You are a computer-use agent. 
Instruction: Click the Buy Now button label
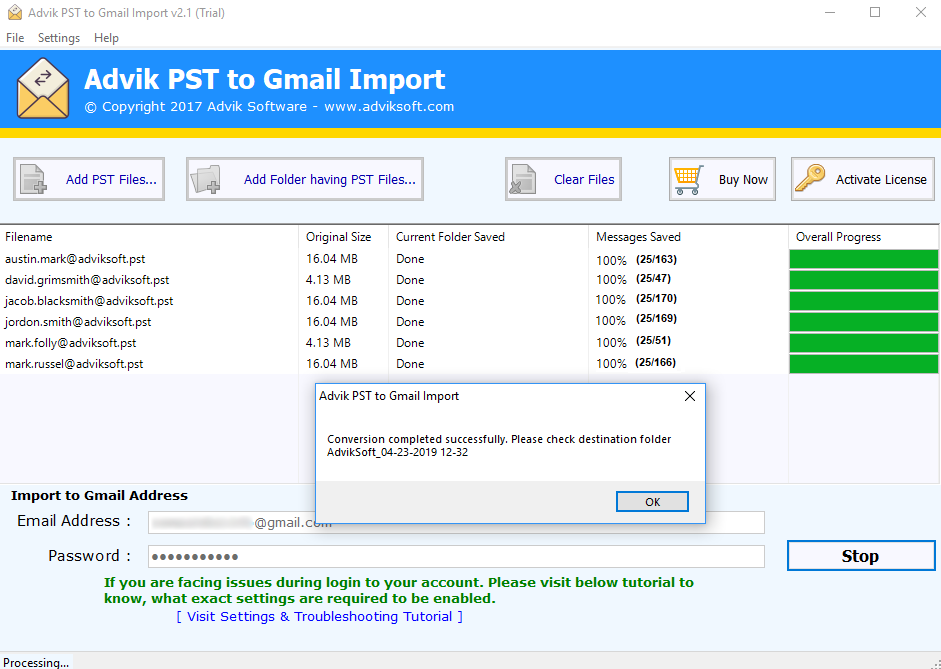[743, 179]
